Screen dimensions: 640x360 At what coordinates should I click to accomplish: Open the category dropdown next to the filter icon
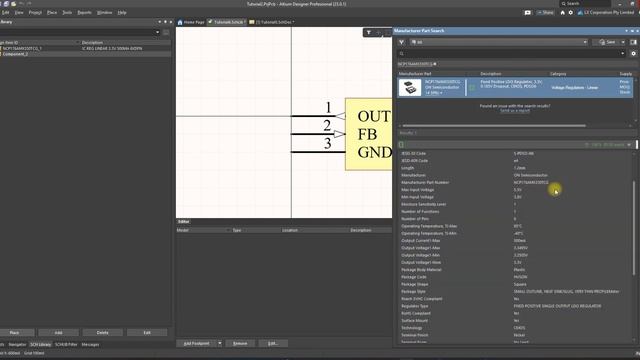pyautogui.click(x=498, y=42)
